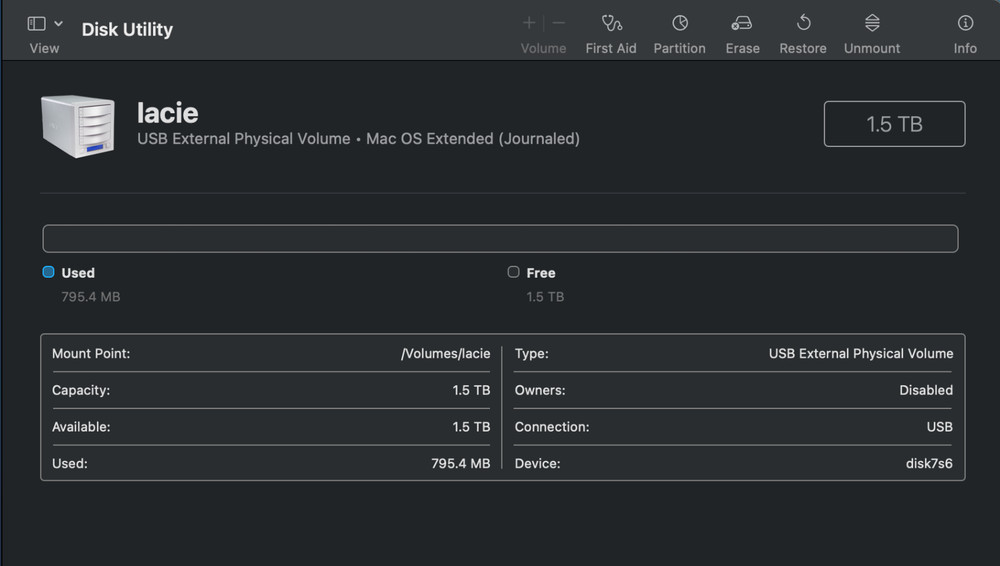Click the Connection value USB

[x=939, y=427]
